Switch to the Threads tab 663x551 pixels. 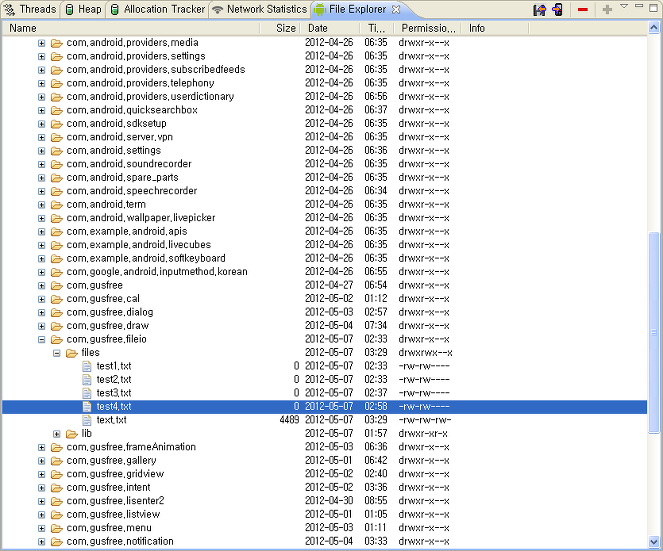[x=30, y=9]
